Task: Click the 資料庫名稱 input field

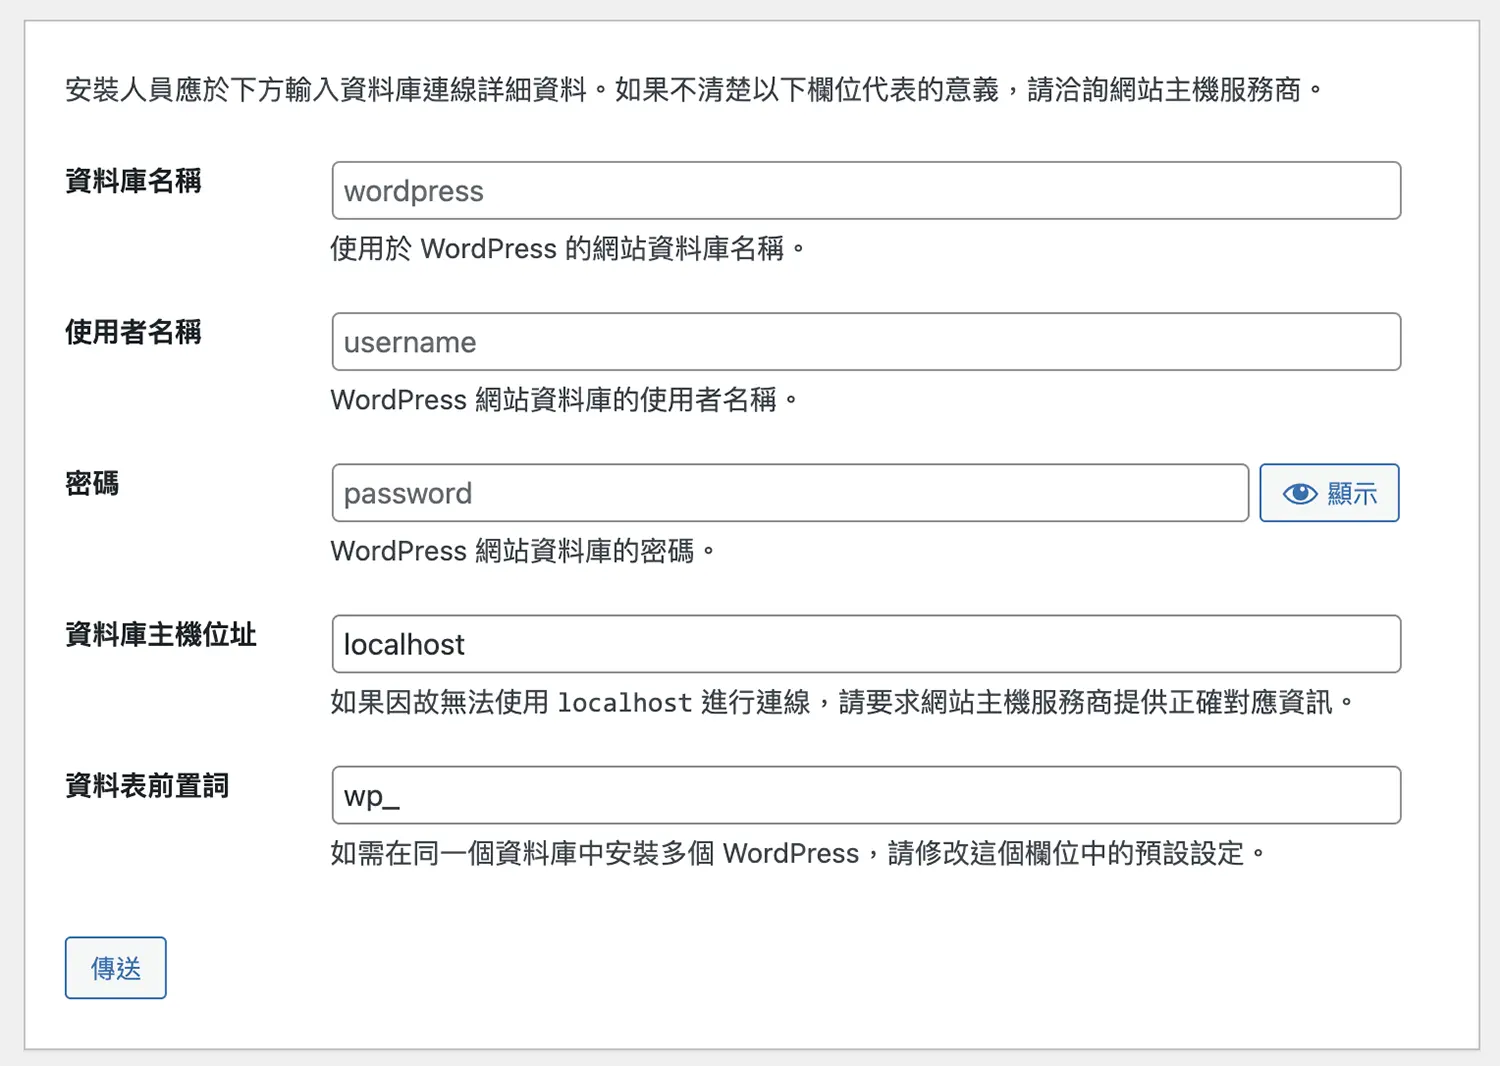Action: 866,191
